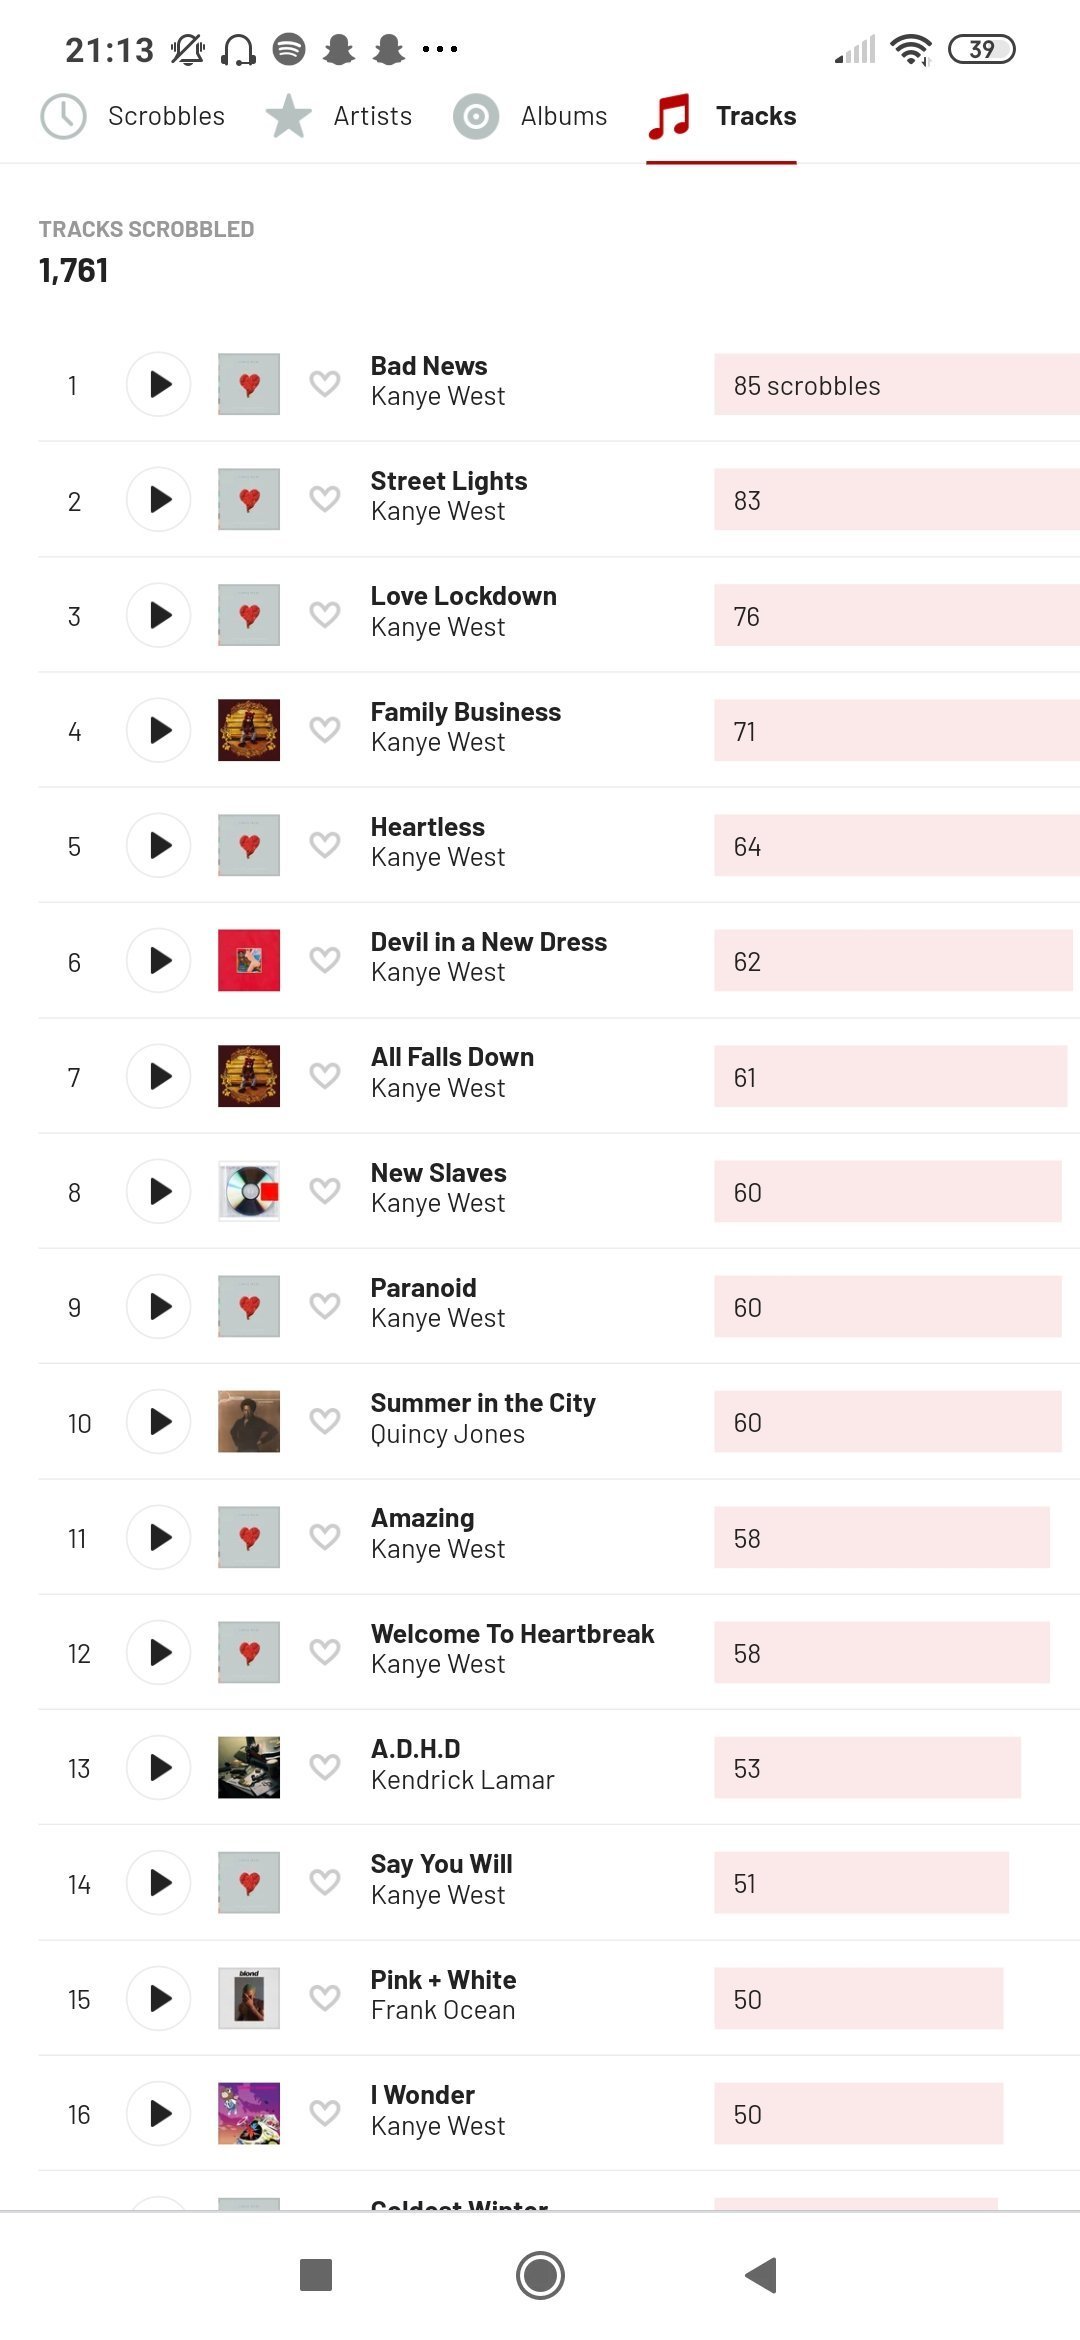Play the track Bad News
The width and height of the screenshot is (1080, 2340).
pyautogui.click(x=159, y=384)
